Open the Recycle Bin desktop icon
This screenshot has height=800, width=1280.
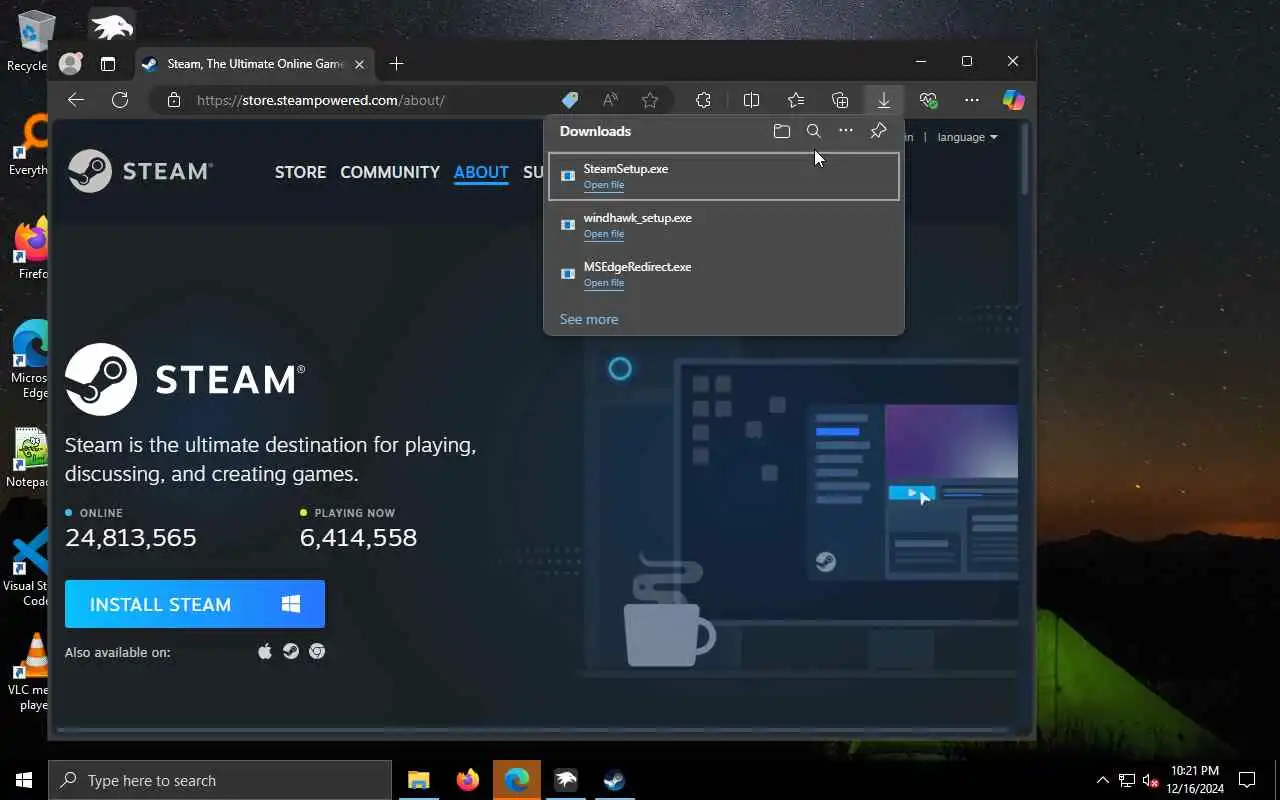pyautogui.click(x=30, y=40)
